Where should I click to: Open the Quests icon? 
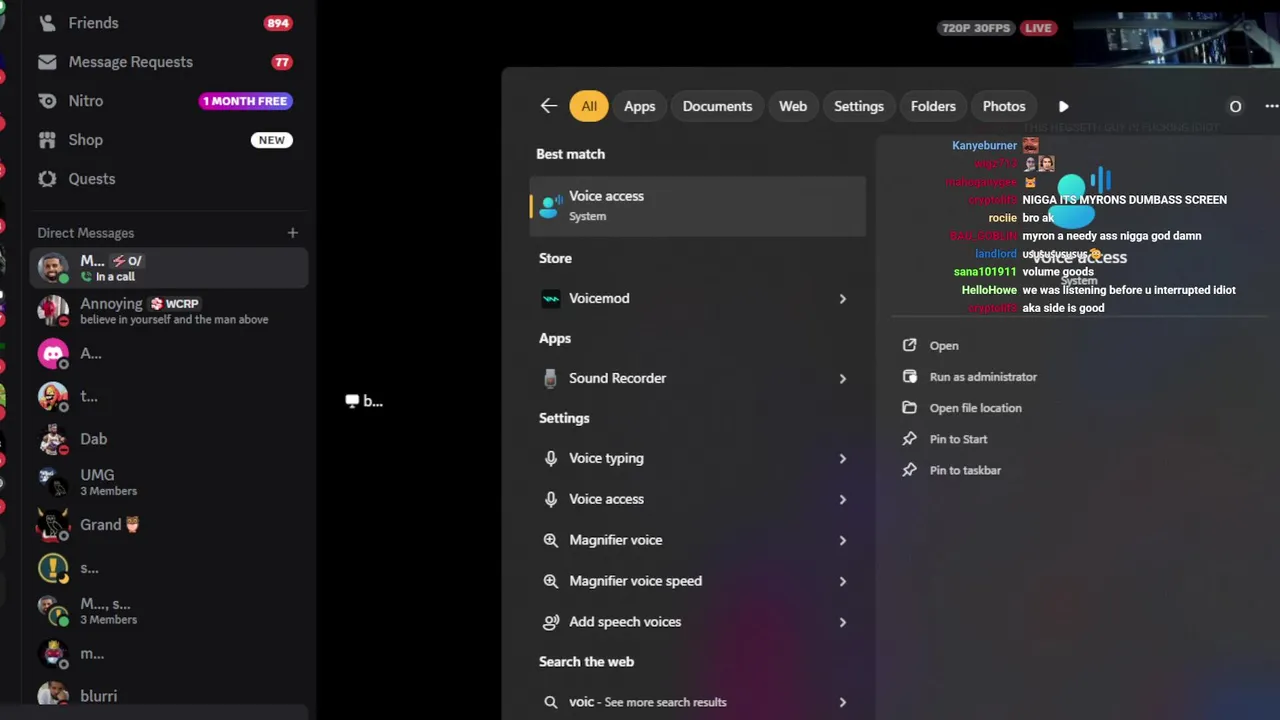click(x=47, y=179)
